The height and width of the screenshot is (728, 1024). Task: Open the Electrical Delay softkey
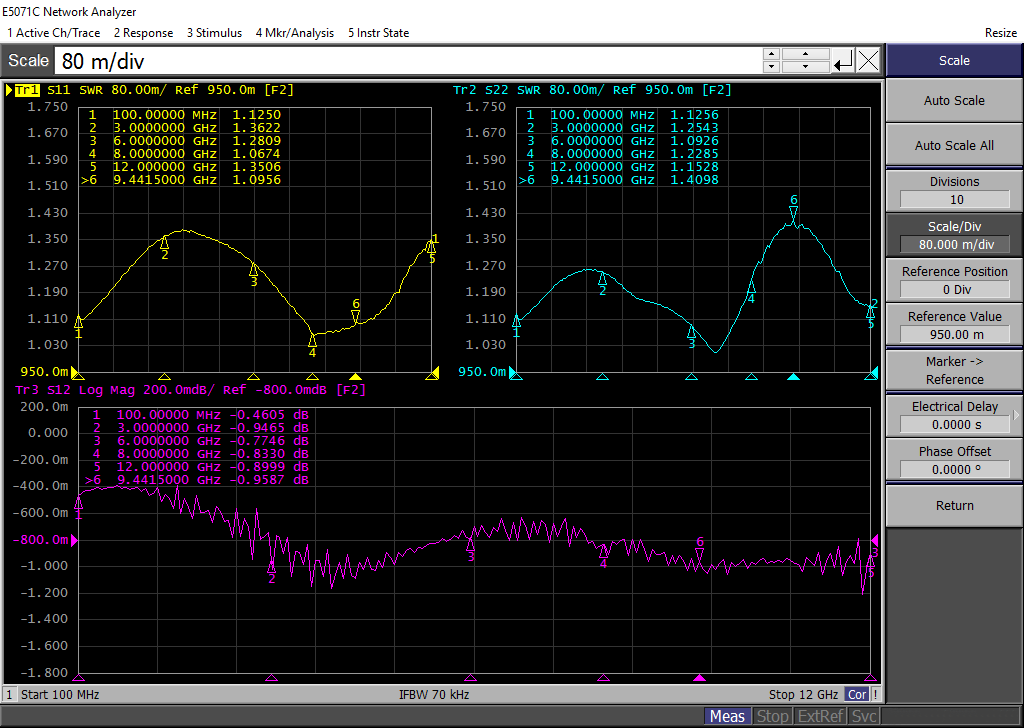[x=954, y=415]
